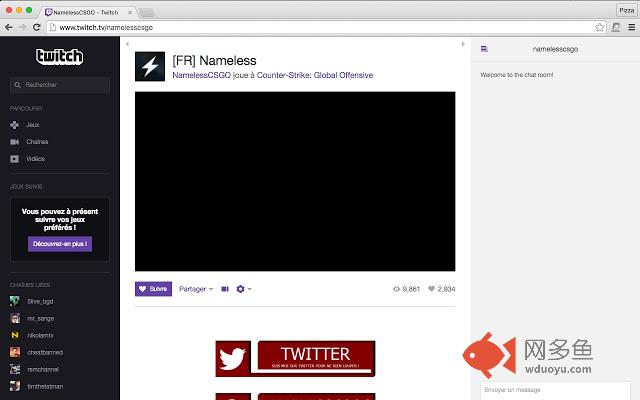Open the Chrome hamburger menu
The height and width of the screenshot is (400, 640).
[x=631, y=27]
